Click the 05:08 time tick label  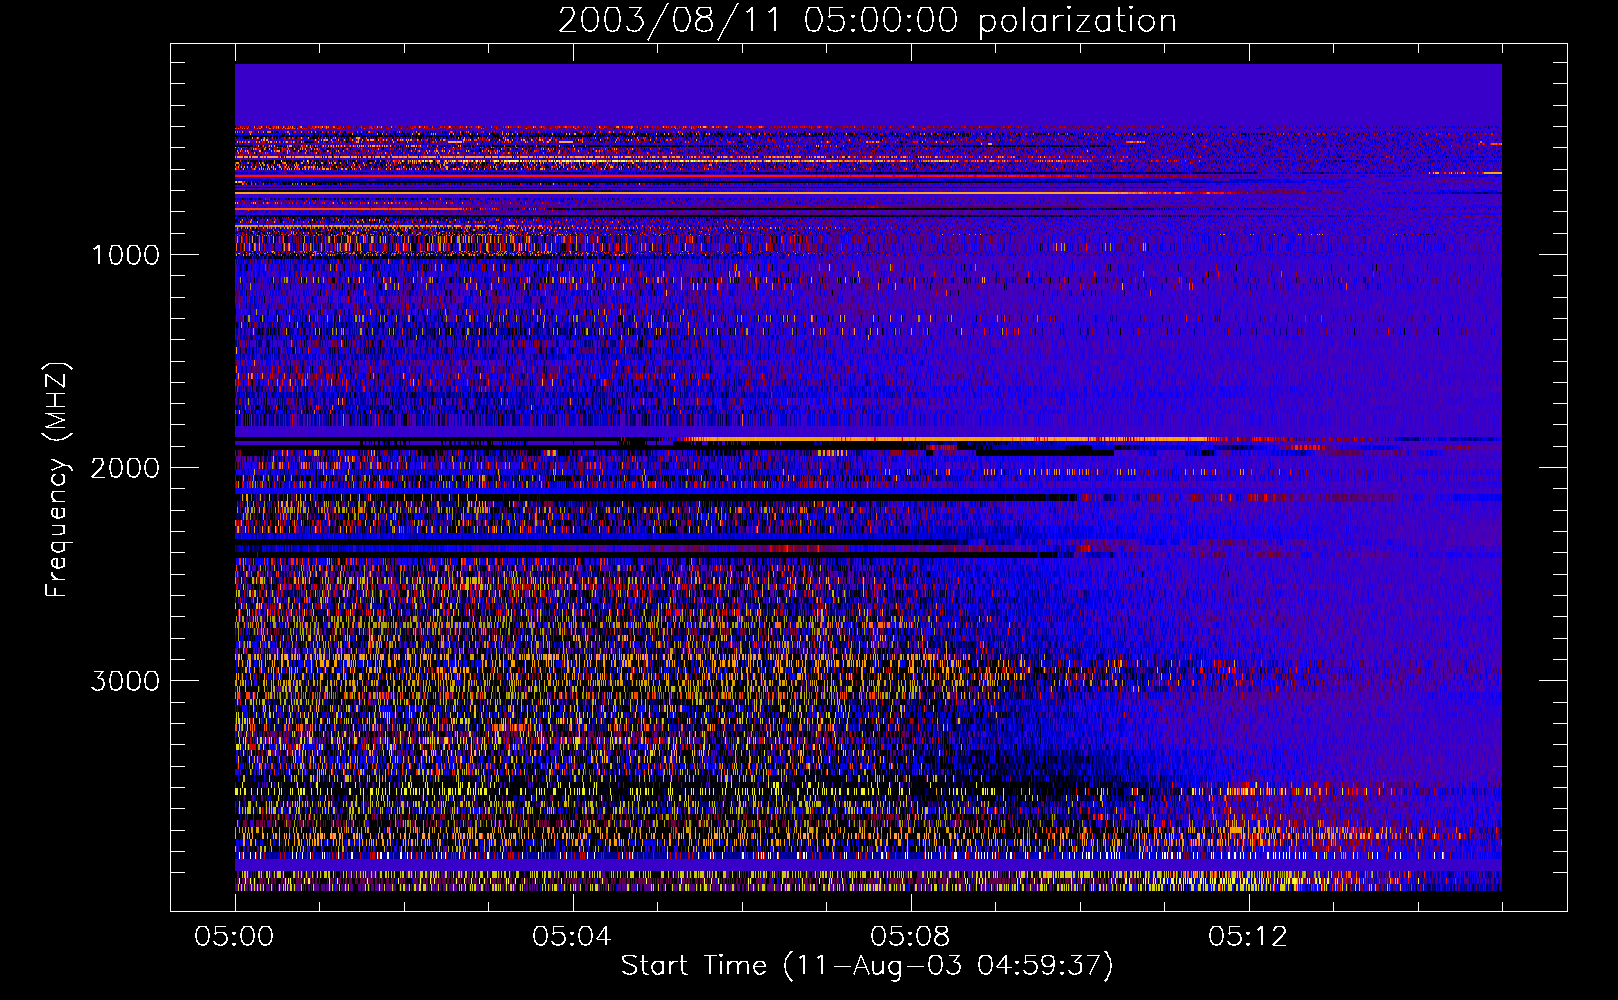(x=910, y=937)
